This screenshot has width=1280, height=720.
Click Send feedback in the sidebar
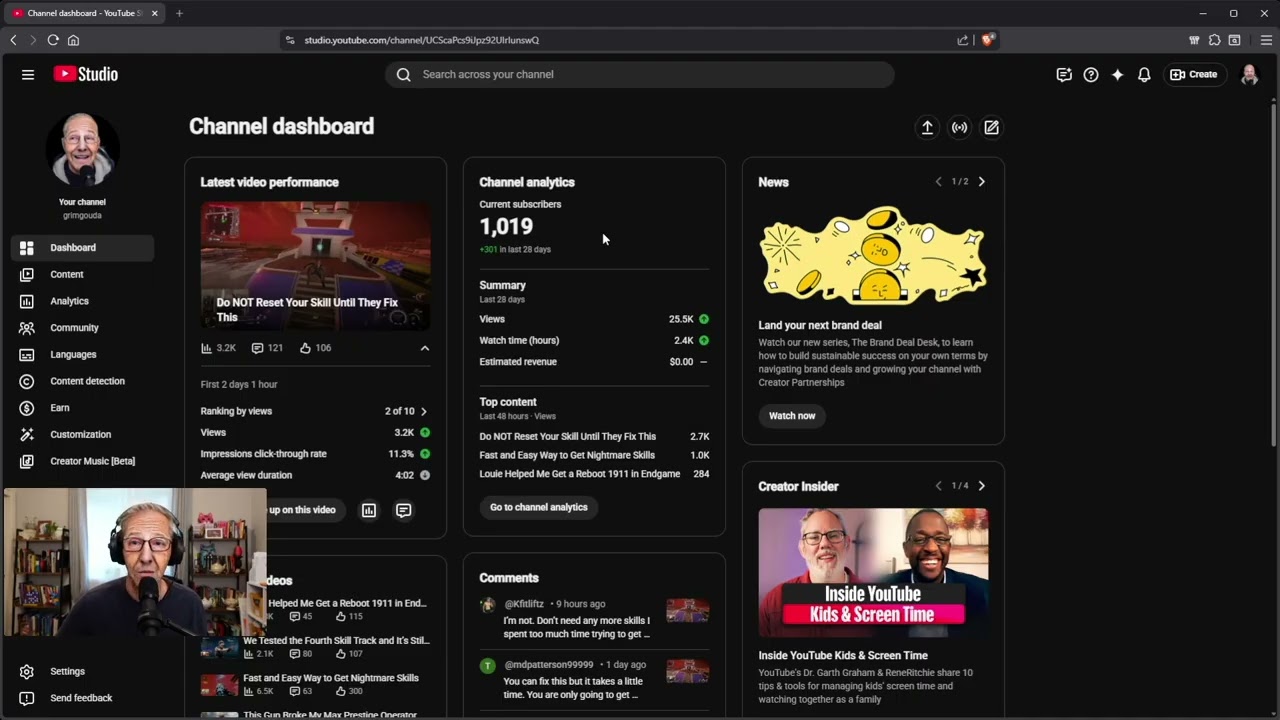82,698
